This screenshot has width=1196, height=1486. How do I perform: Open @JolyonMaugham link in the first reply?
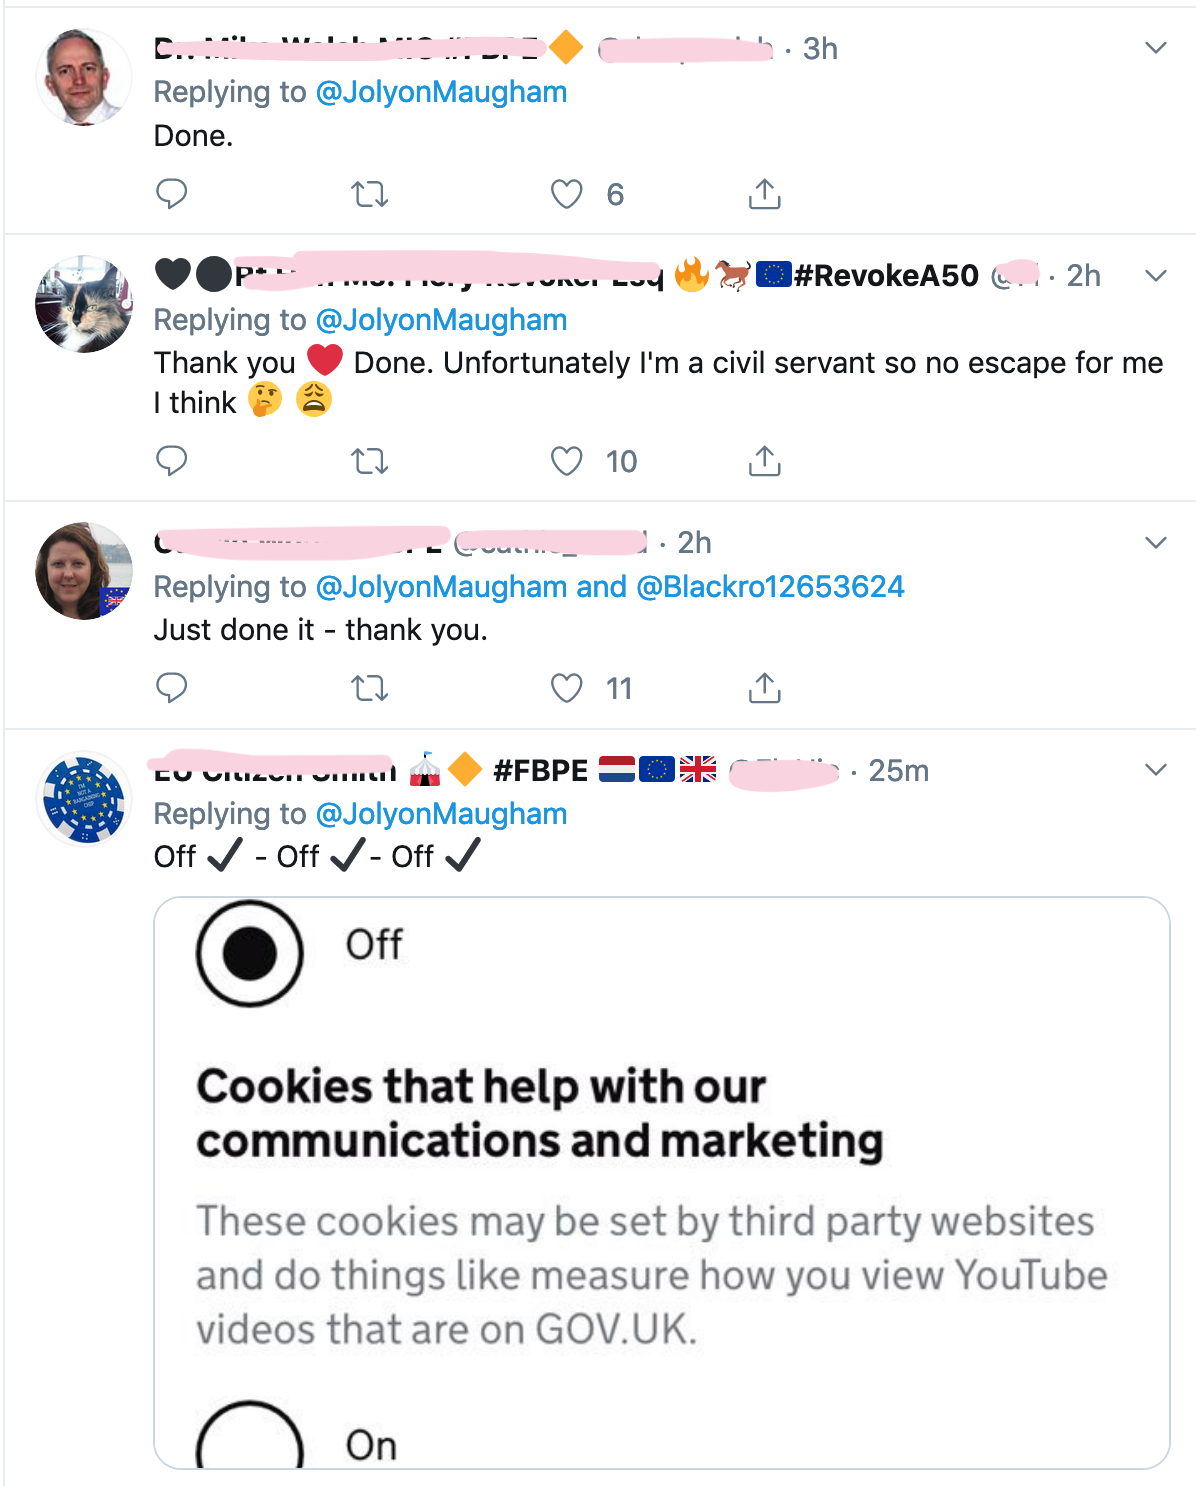point(441,92)
